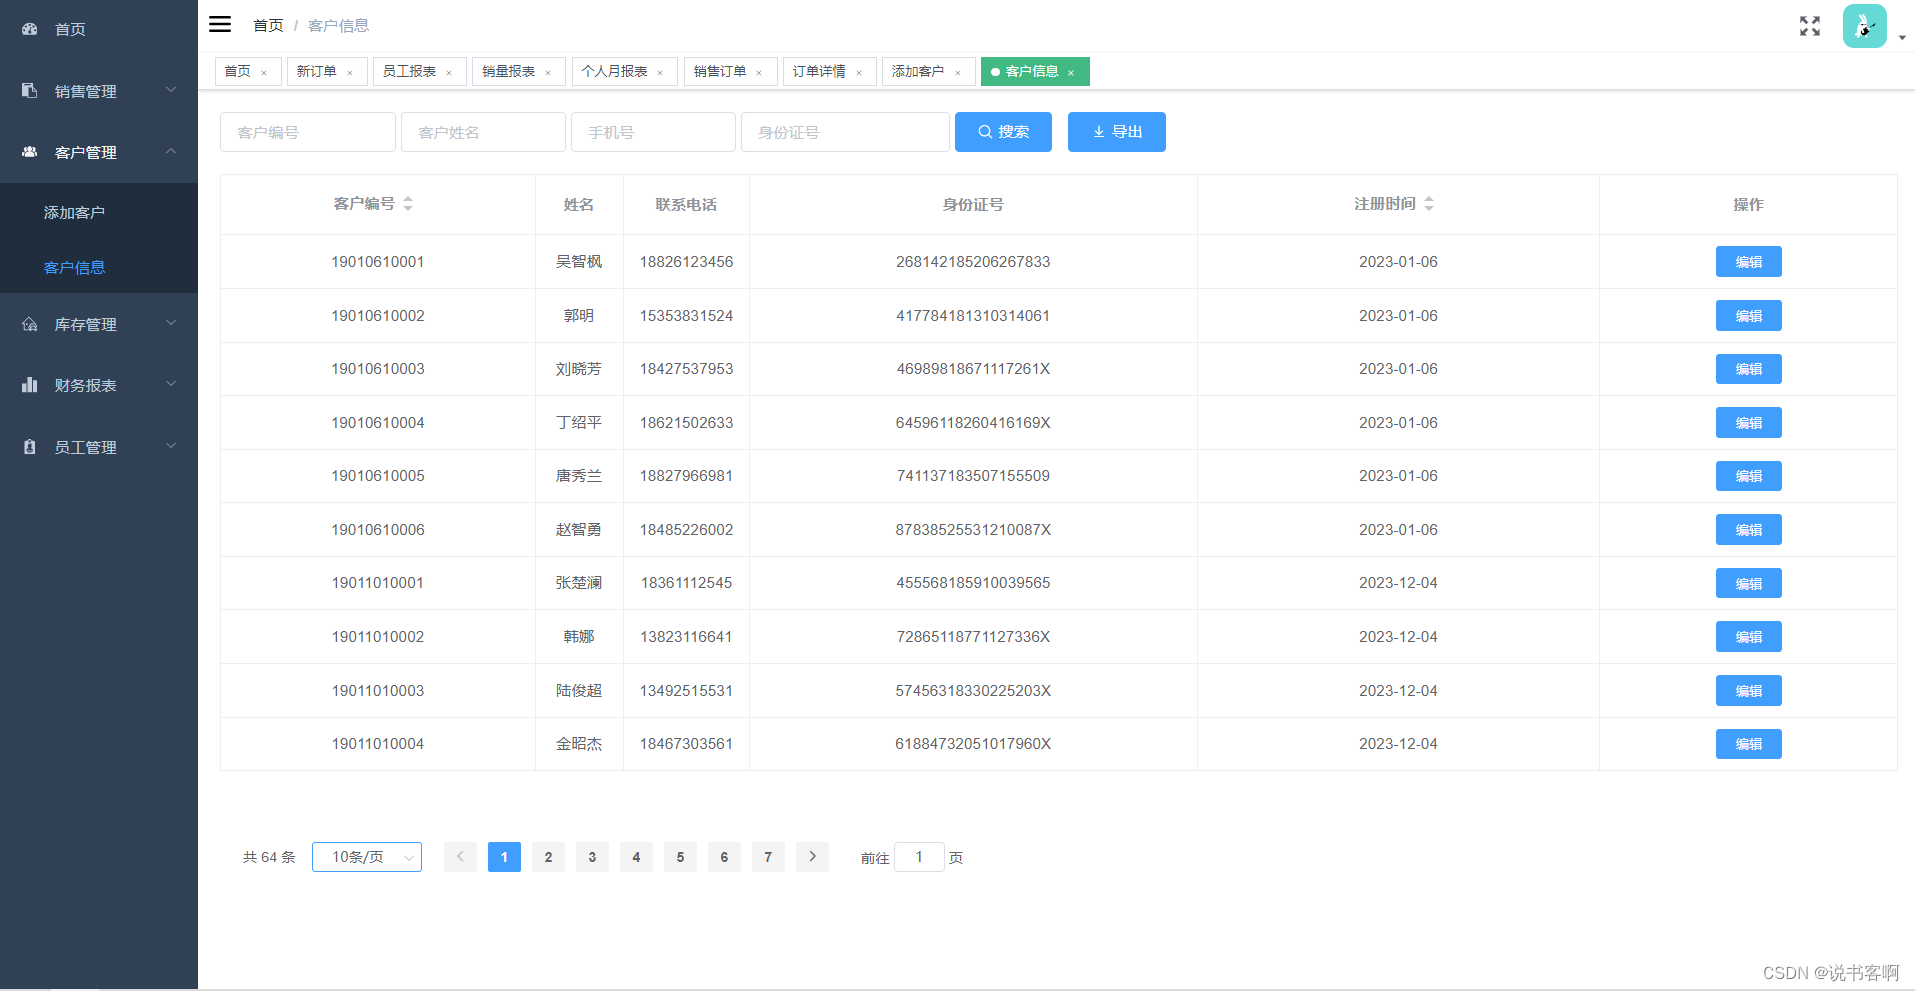This screenshot has height=991, width=1915.
Task: Edit customer 唐秀兰 via 编辑 button
Action: pos(1749,476)
